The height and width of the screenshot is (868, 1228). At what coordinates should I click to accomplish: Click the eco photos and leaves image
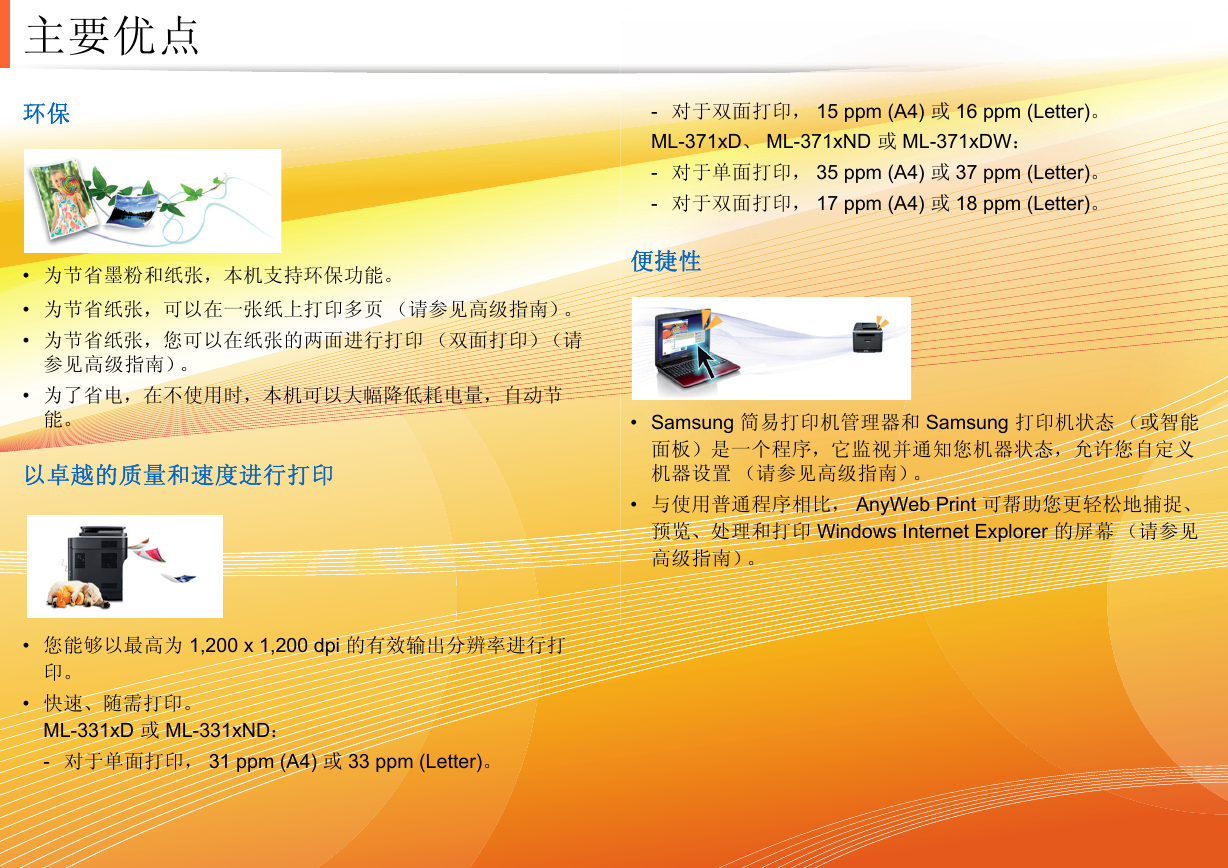pos(153,201)
